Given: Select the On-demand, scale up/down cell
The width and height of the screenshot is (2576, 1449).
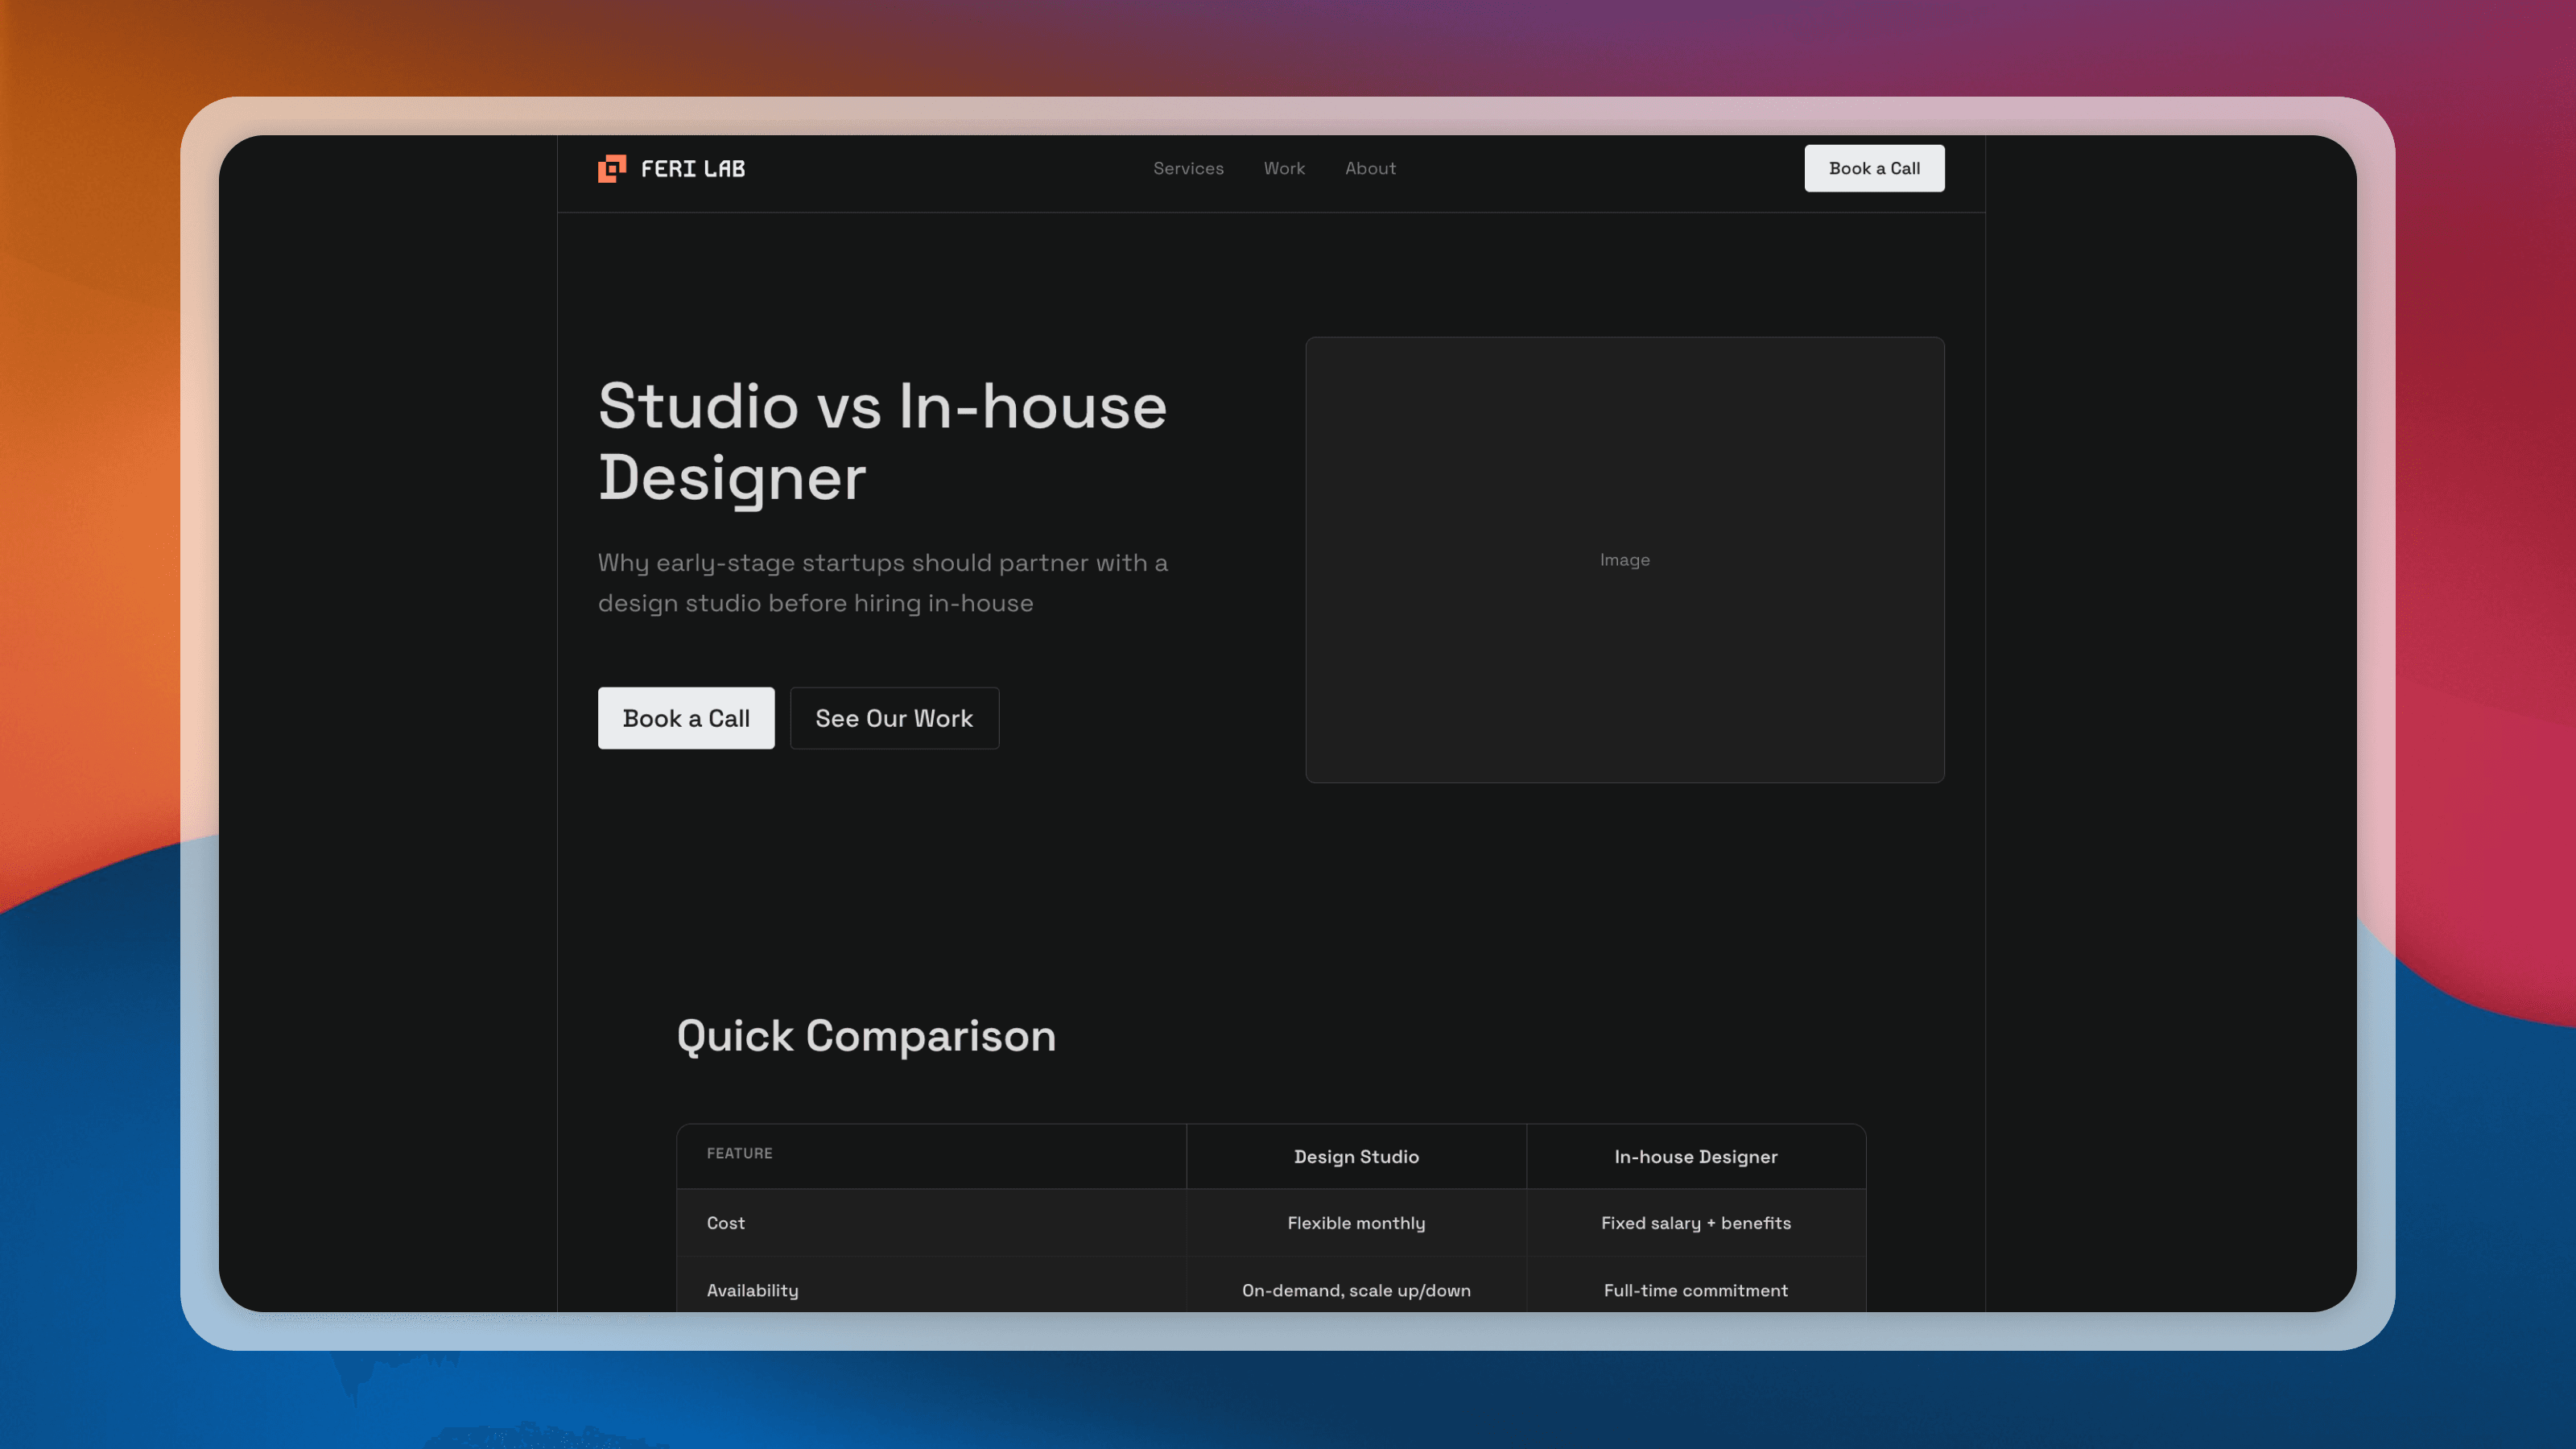Looking at the screenshot, I should pos(1356,1290).
